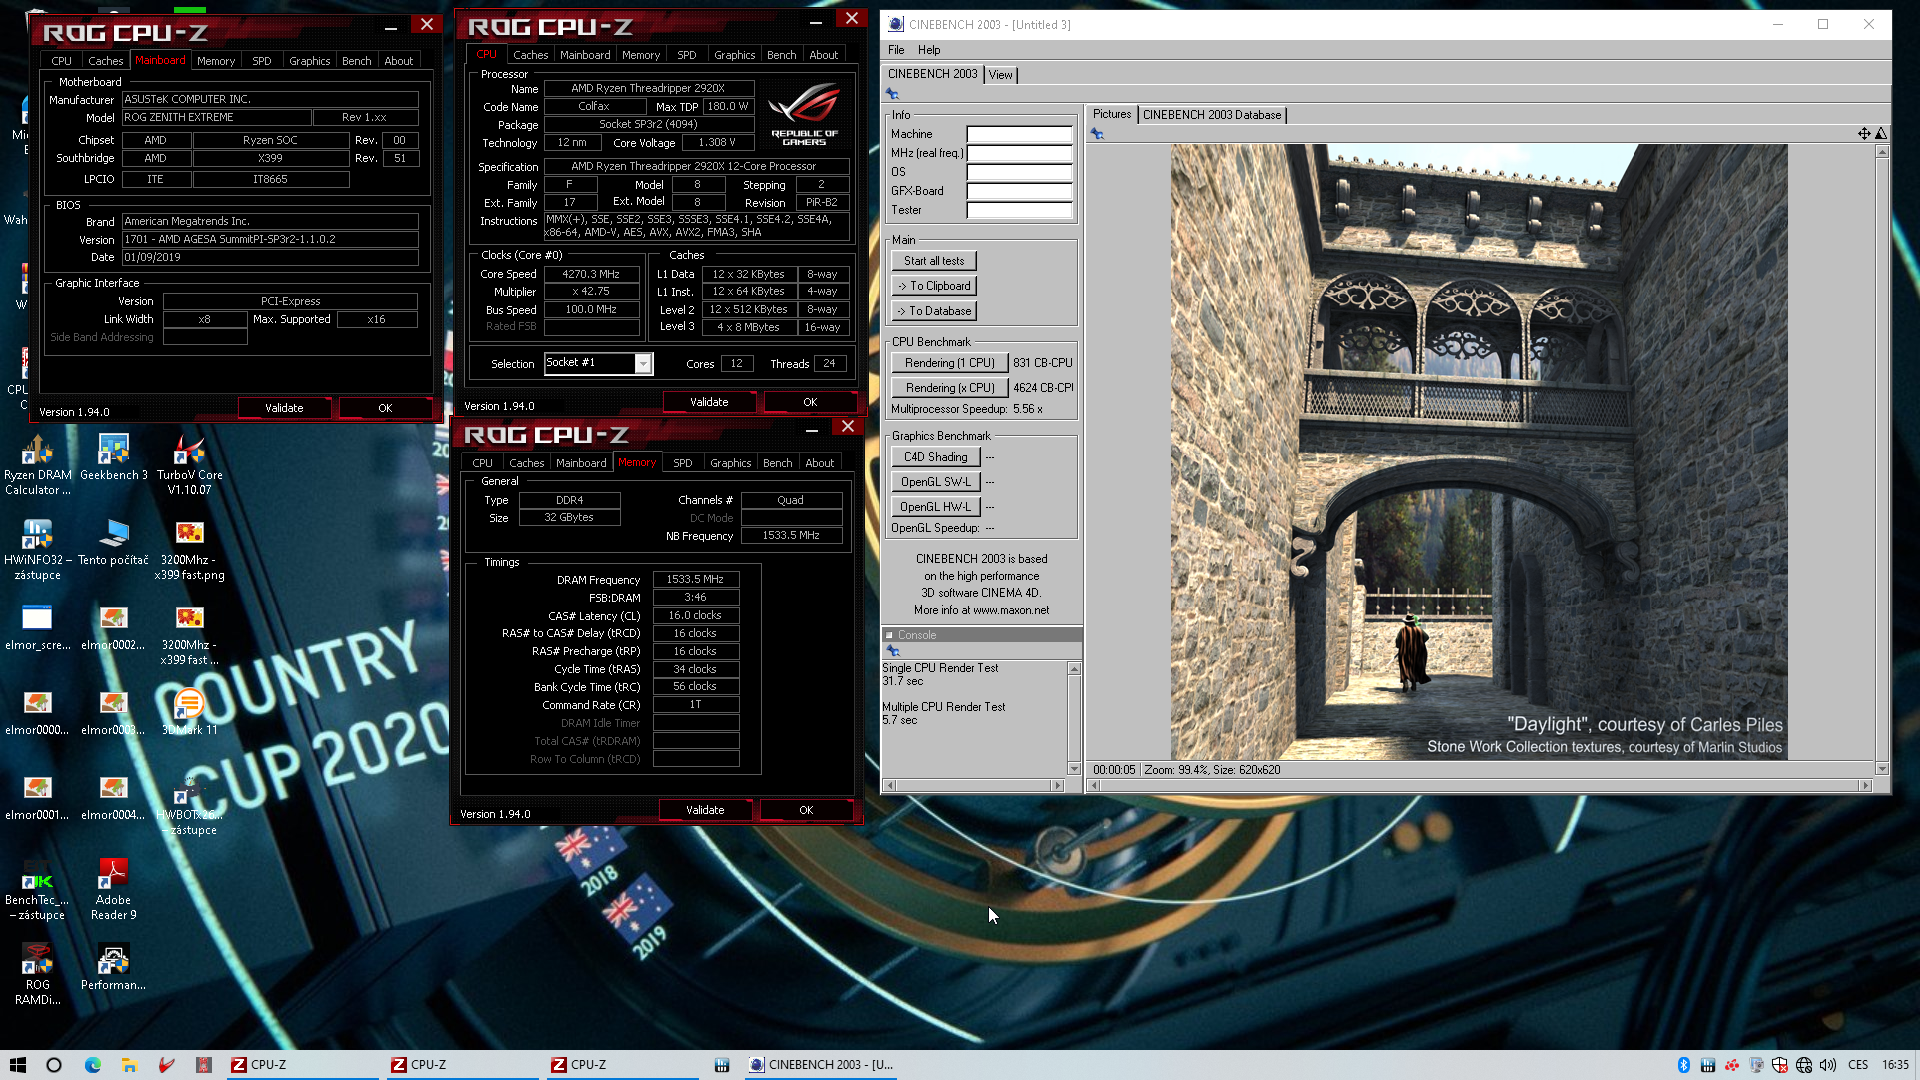The image size is (1920, 1080).
Task: Click Validate in processor CPU-Z window
Action: point(709,402)
